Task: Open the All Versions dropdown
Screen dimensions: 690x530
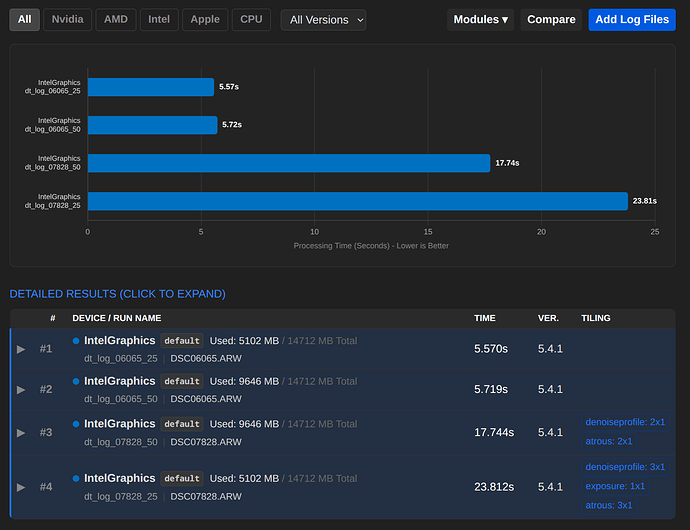Action: [323, 20]
